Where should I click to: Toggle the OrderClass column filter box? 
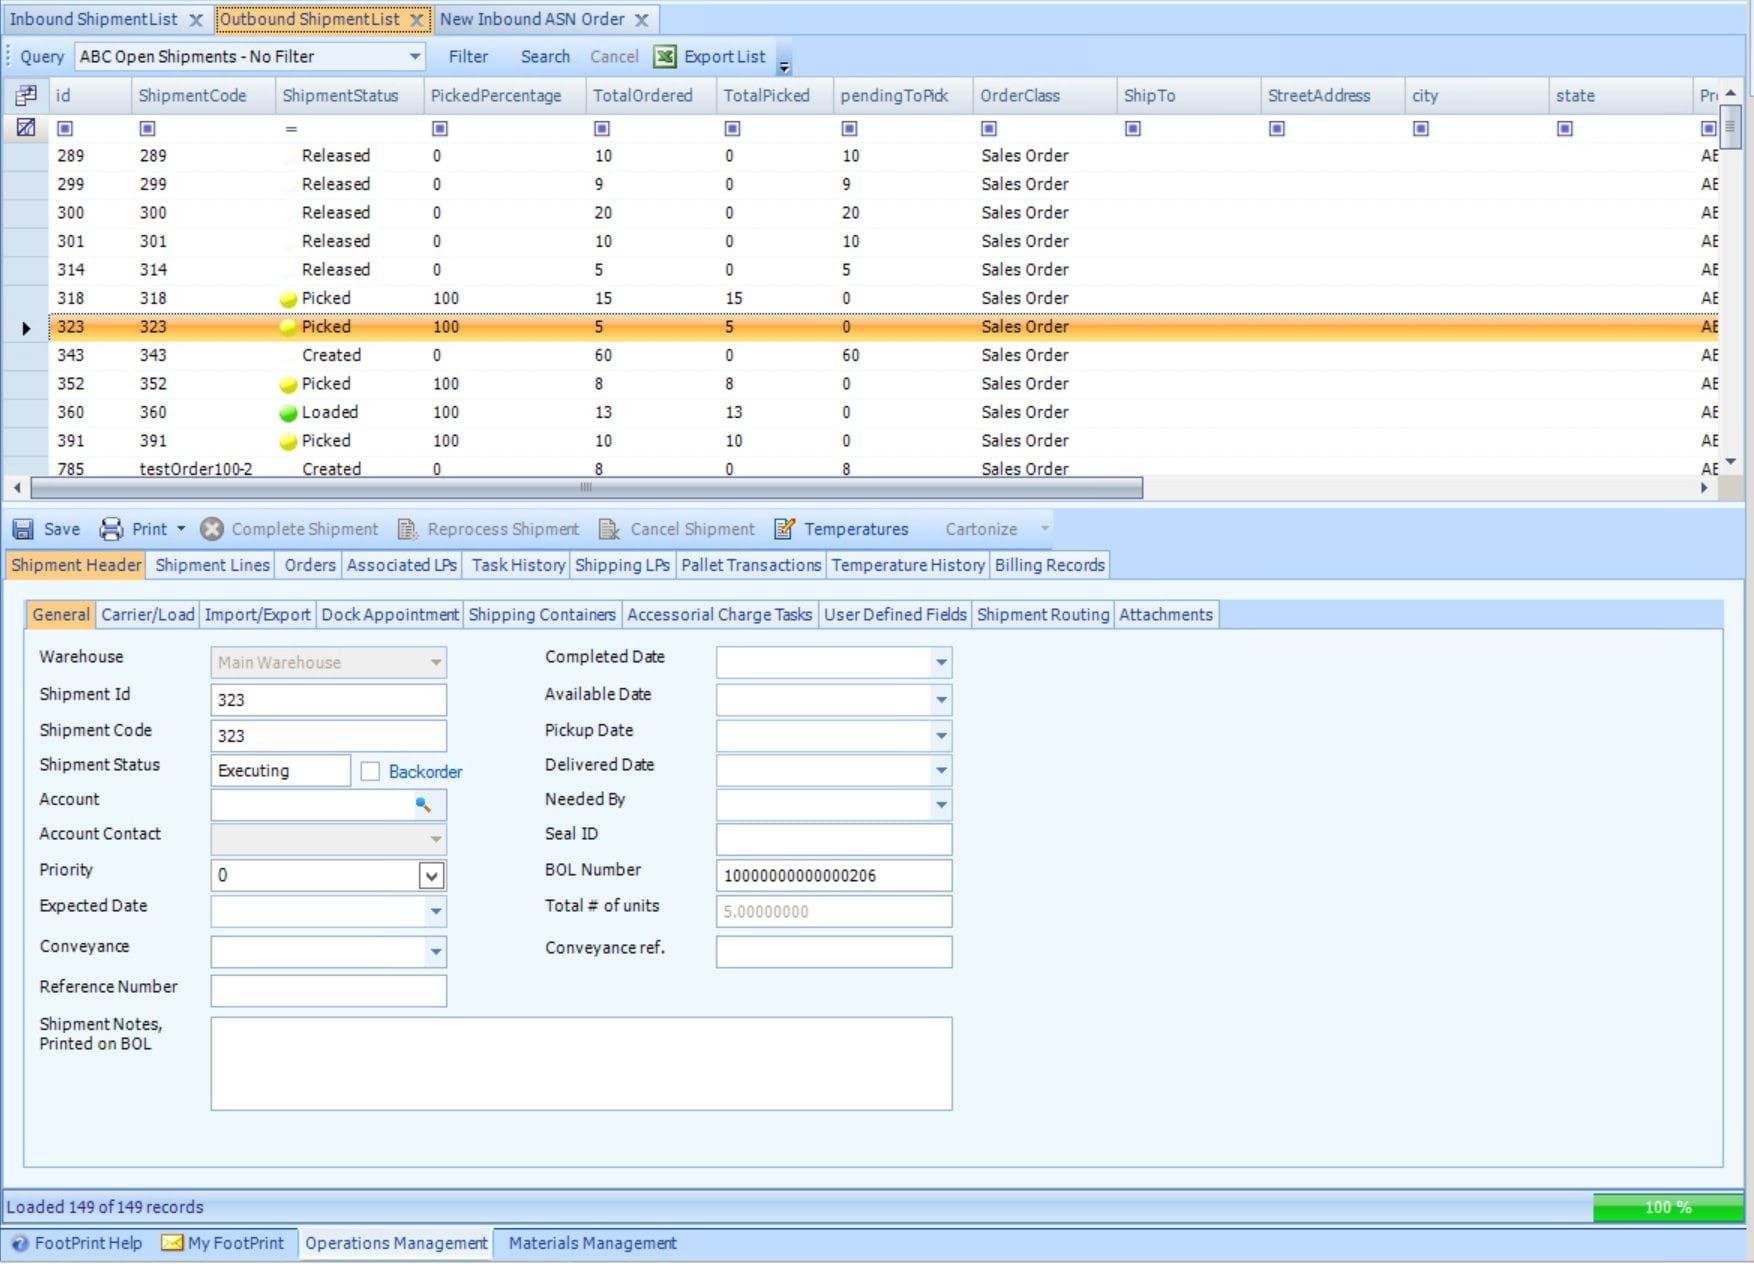988,128
